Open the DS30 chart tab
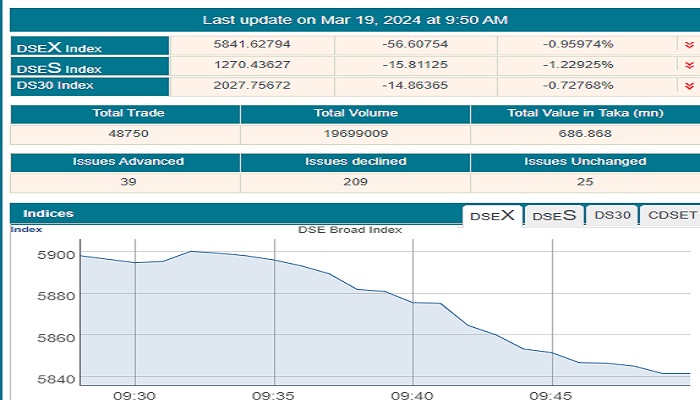 (612, 215)
